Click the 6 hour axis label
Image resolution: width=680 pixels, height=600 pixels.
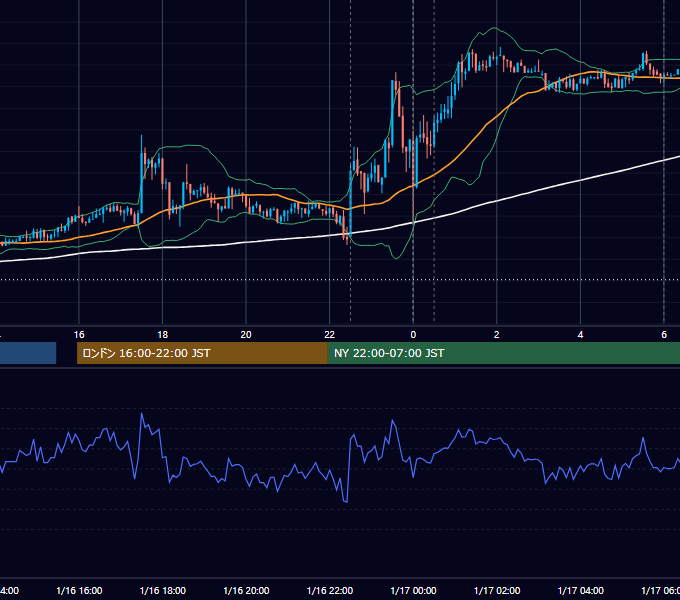pyautogui.click(x=664, y=335)
